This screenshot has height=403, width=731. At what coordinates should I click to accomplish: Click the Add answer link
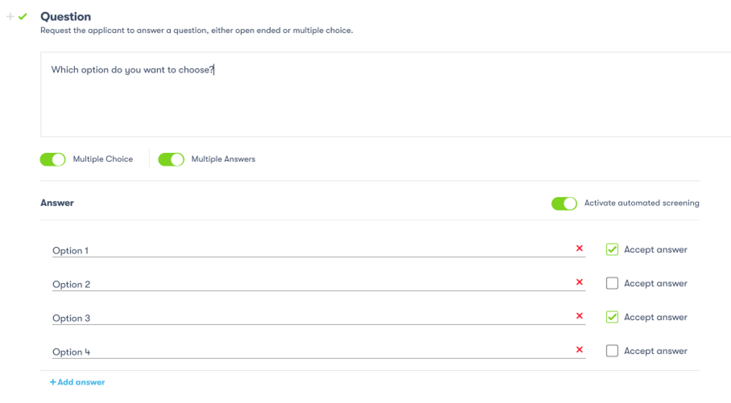click(77, 382)
